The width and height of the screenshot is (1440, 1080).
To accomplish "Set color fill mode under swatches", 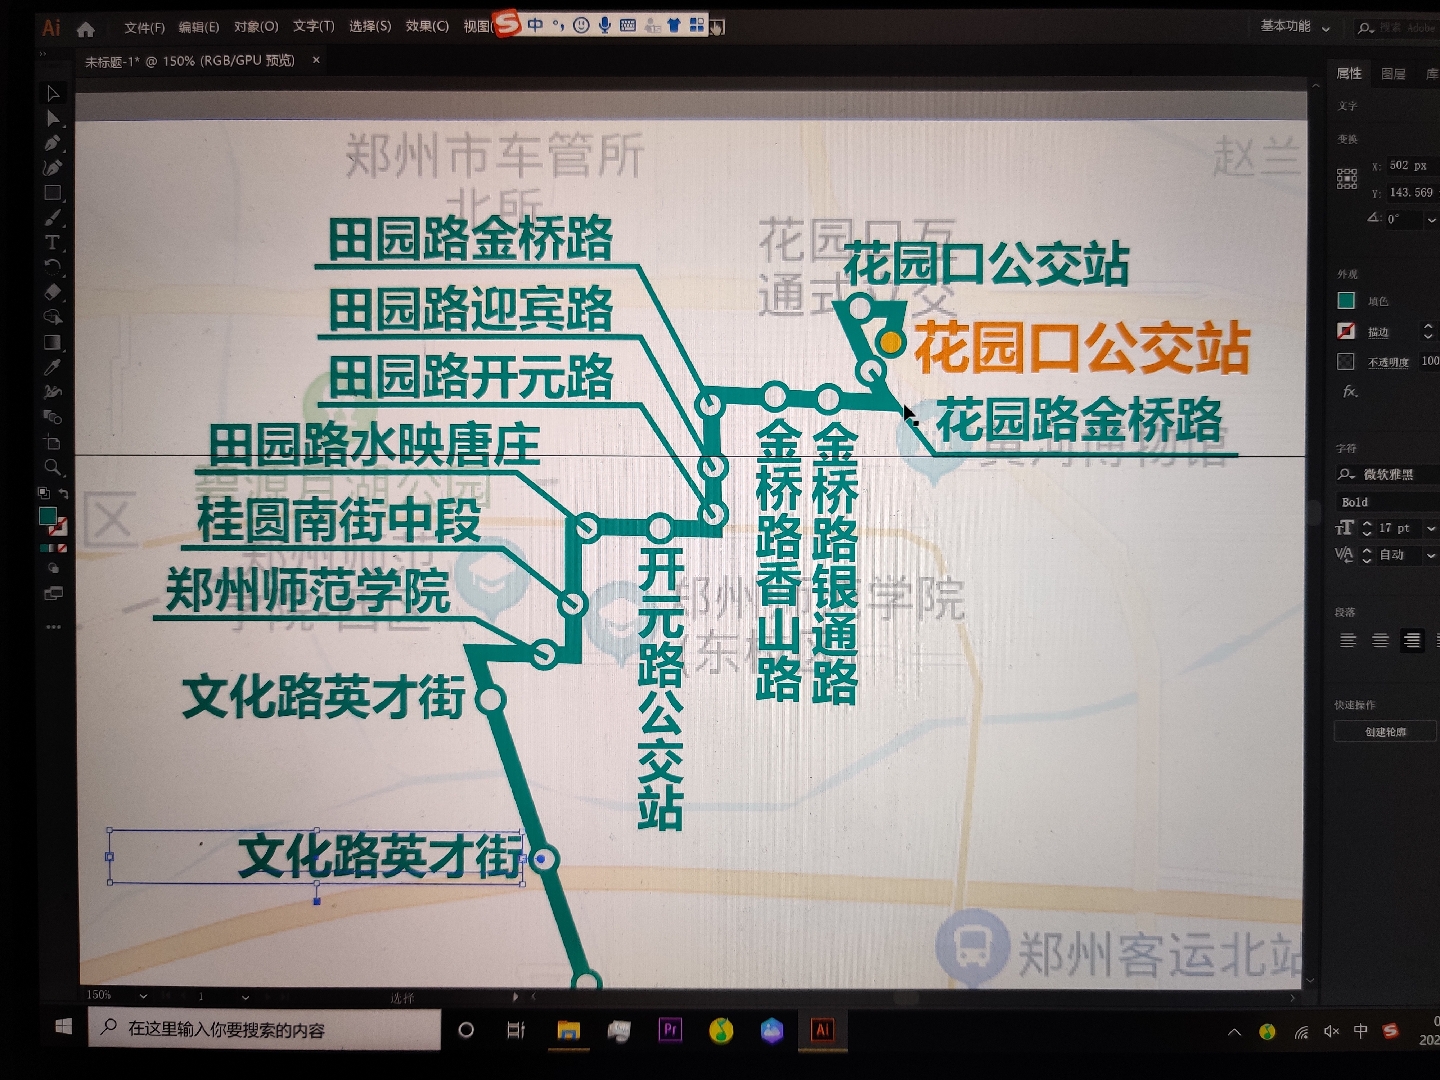I will tap(43, 548).
